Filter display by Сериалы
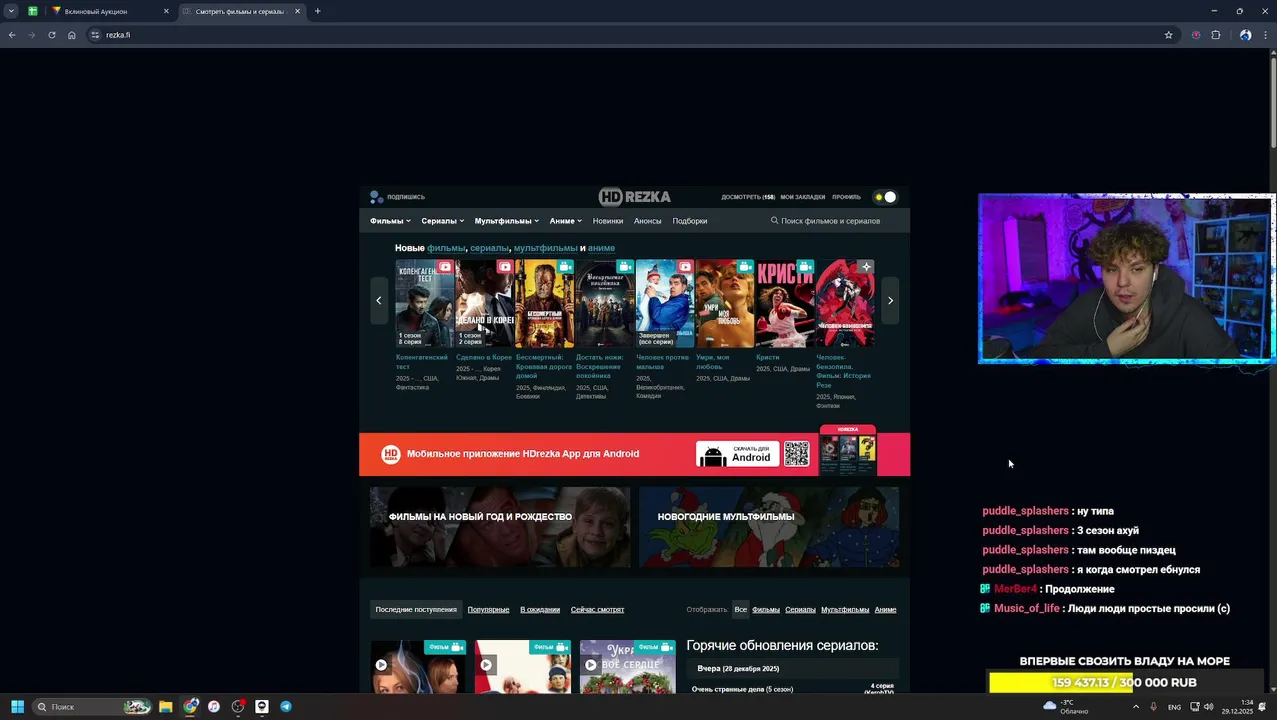Screen dimensions: 1277x720 point(800,609)
